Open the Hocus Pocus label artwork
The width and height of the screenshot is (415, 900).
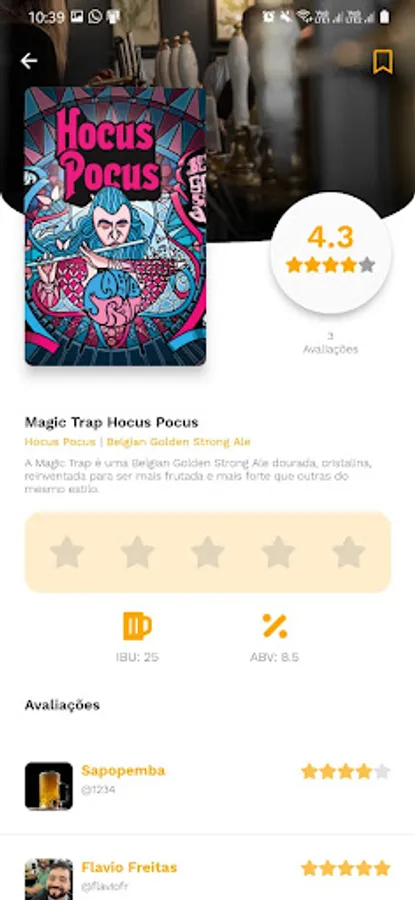point(115,226)
